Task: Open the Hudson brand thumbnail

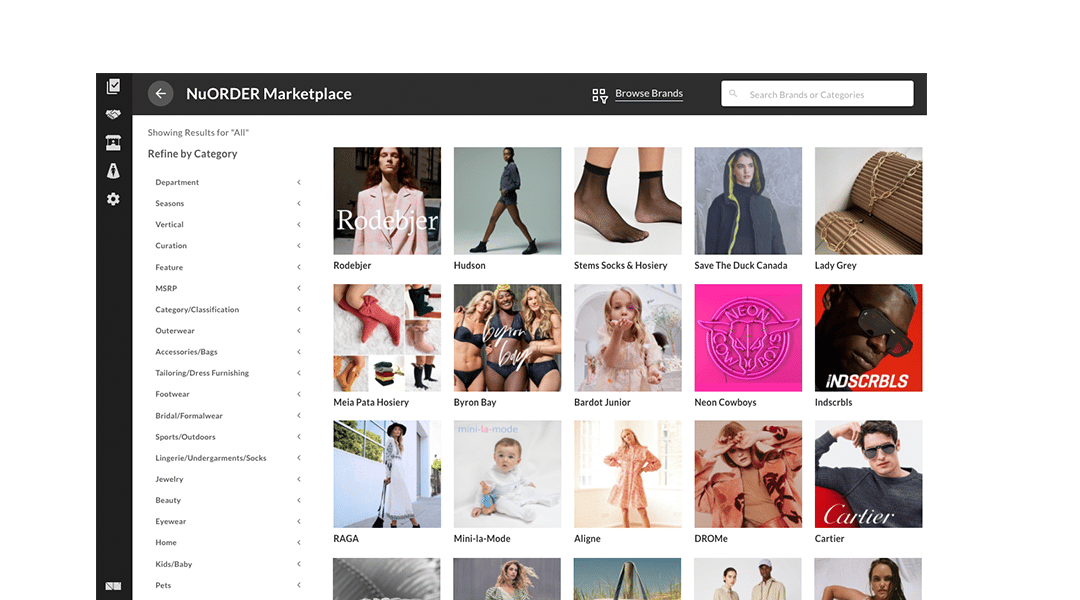Action: point(508,200)
